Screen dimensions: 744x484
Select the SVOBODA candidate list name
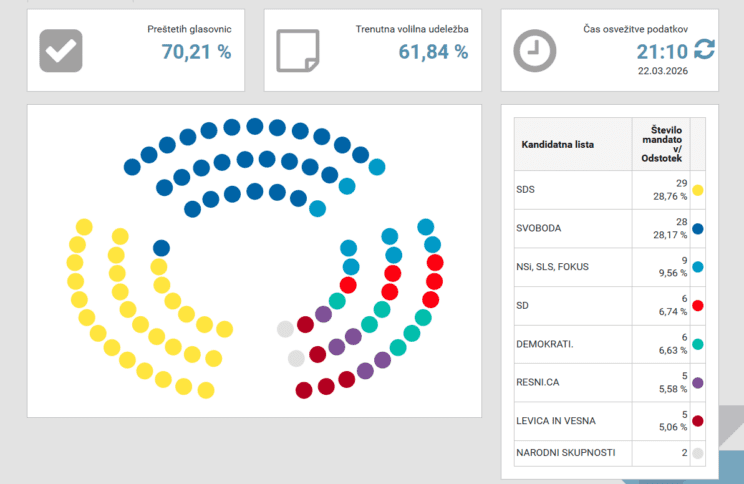coord(539,229)
